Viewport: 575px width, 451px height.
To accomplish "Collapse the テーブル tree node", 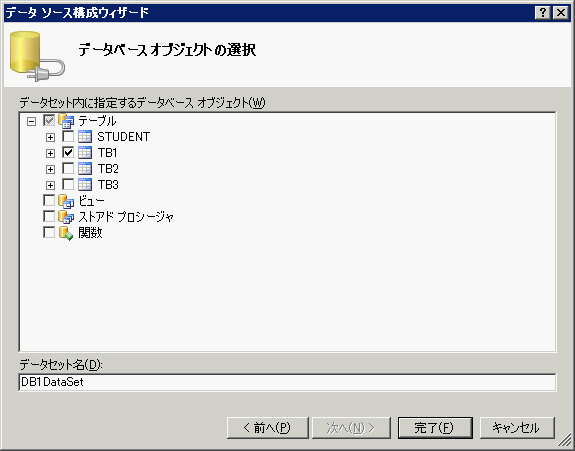I will 32,121.
